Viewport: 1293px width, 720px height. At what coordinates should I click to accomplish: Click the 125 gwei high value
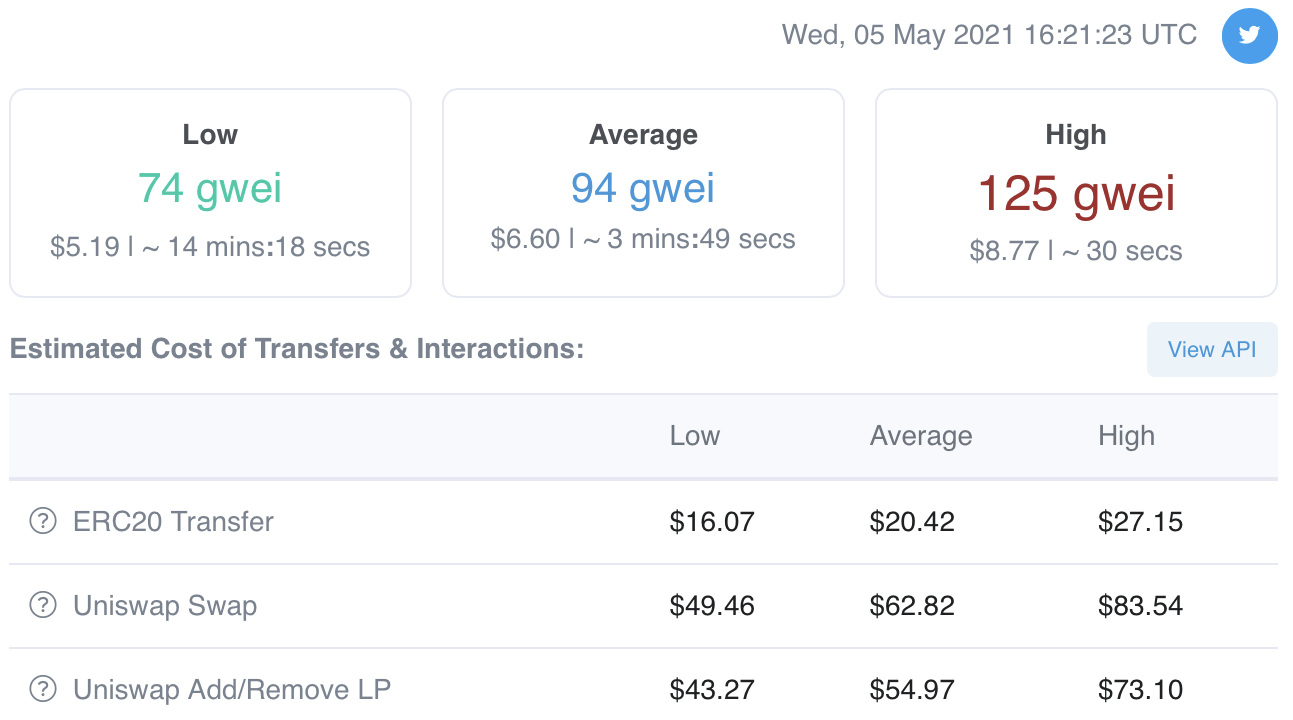point(1076,193)
